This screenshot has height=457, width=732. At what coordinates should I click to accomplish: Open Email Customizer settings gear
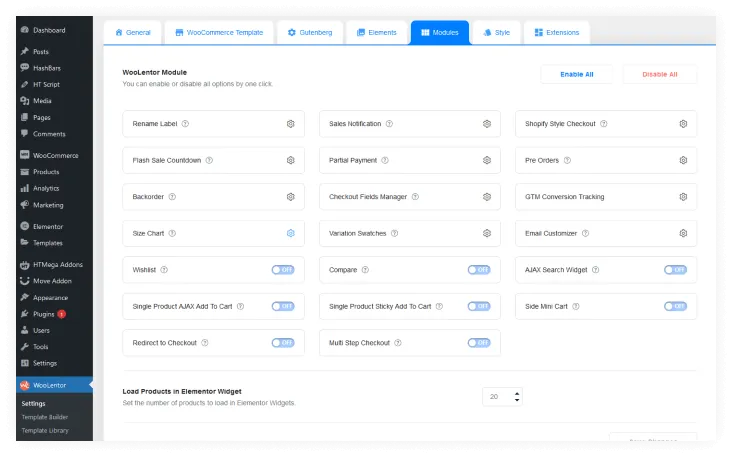pyautogui.click(x=683, y=233)
